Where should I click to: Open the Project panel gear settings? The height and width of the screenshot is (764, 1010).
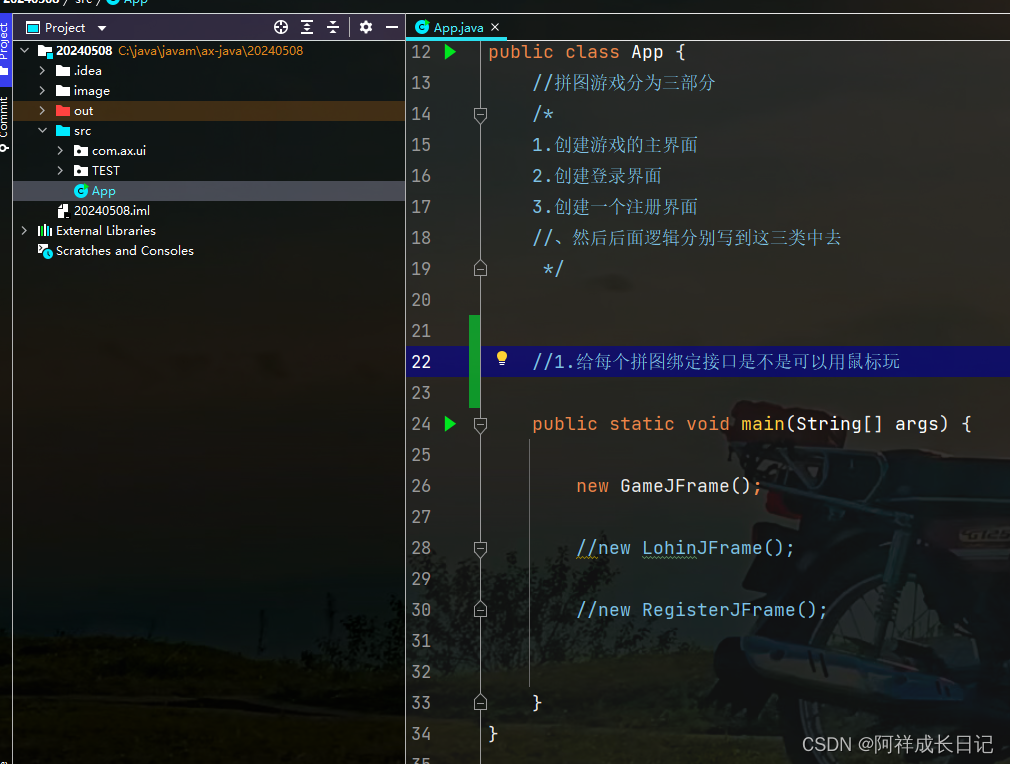[x=366, y=28]
